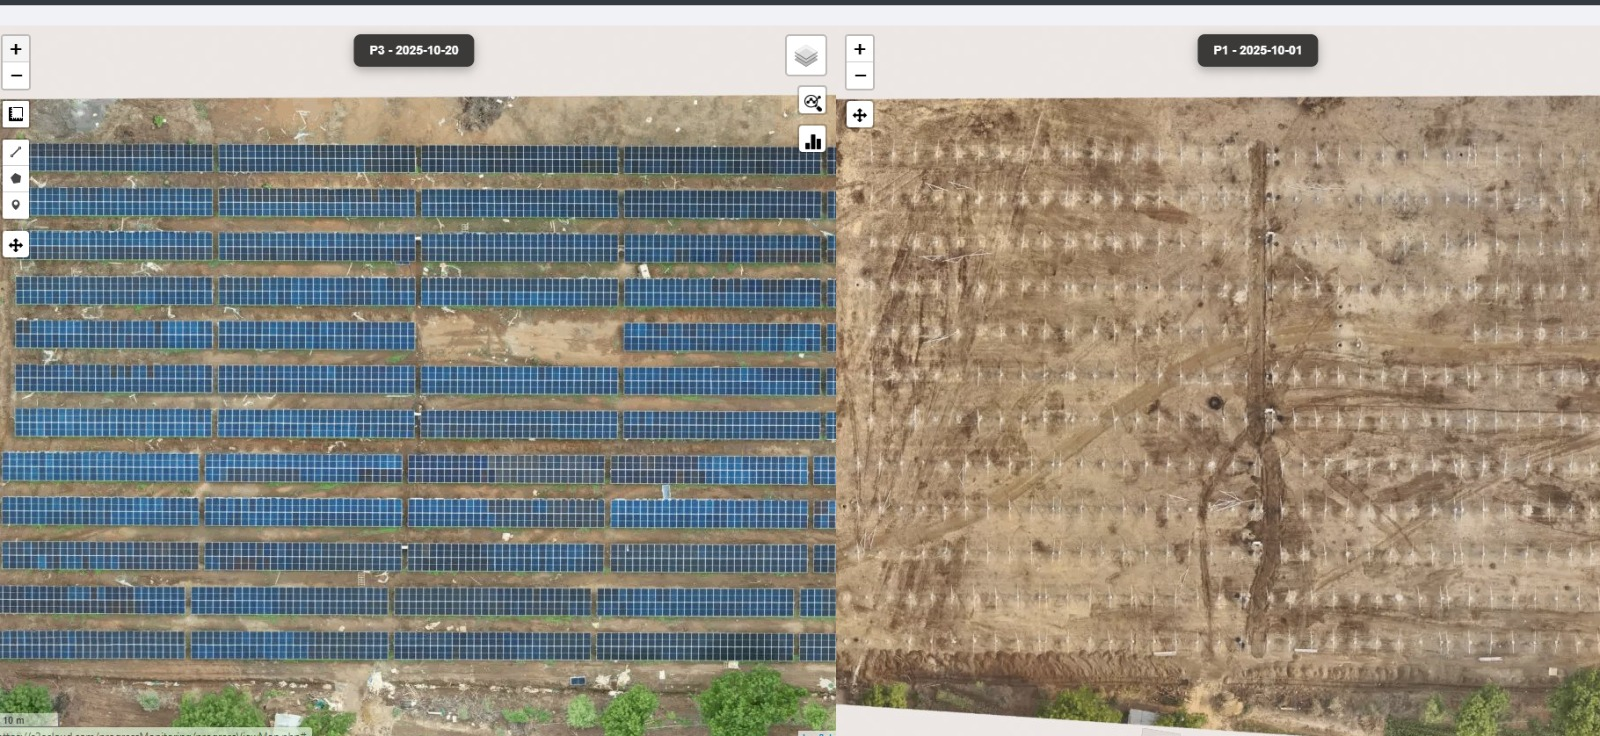Screen dimensions: 1600x736
Task: Select the draw line tool
Action: point(16,152)
